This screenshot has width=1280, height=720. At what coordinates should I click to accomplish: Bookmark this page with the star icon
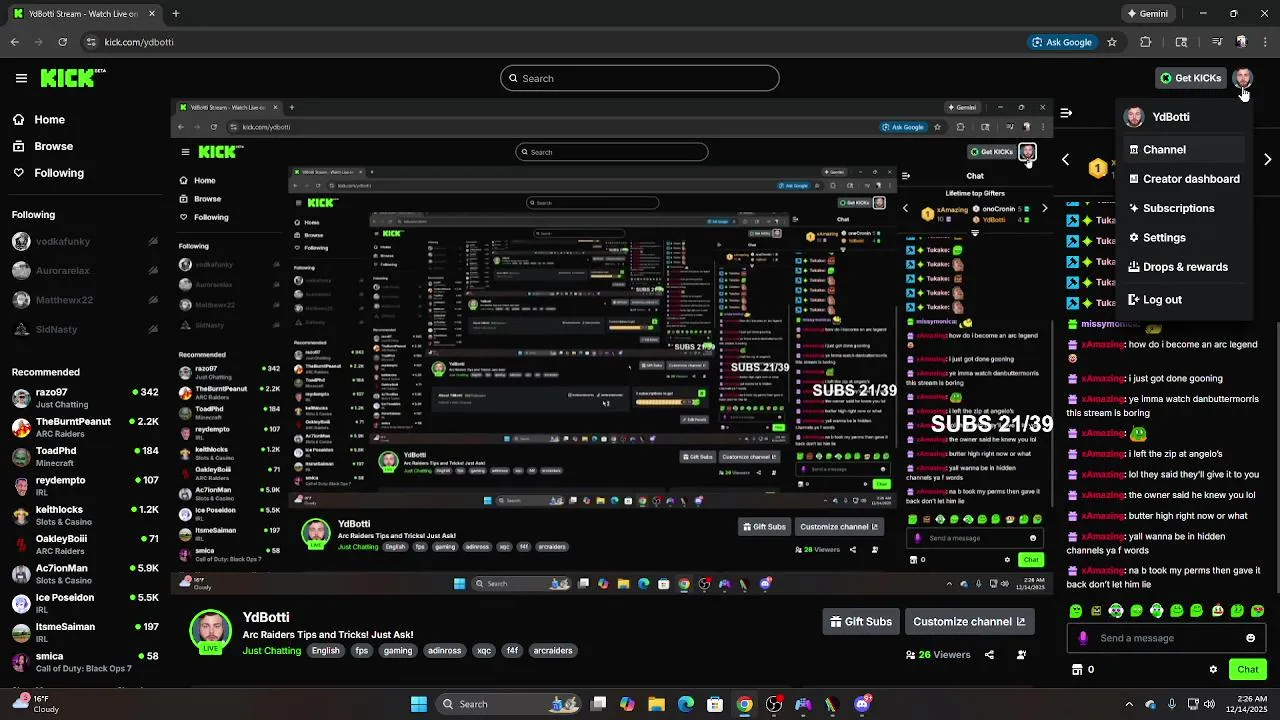click(1111, 42)
